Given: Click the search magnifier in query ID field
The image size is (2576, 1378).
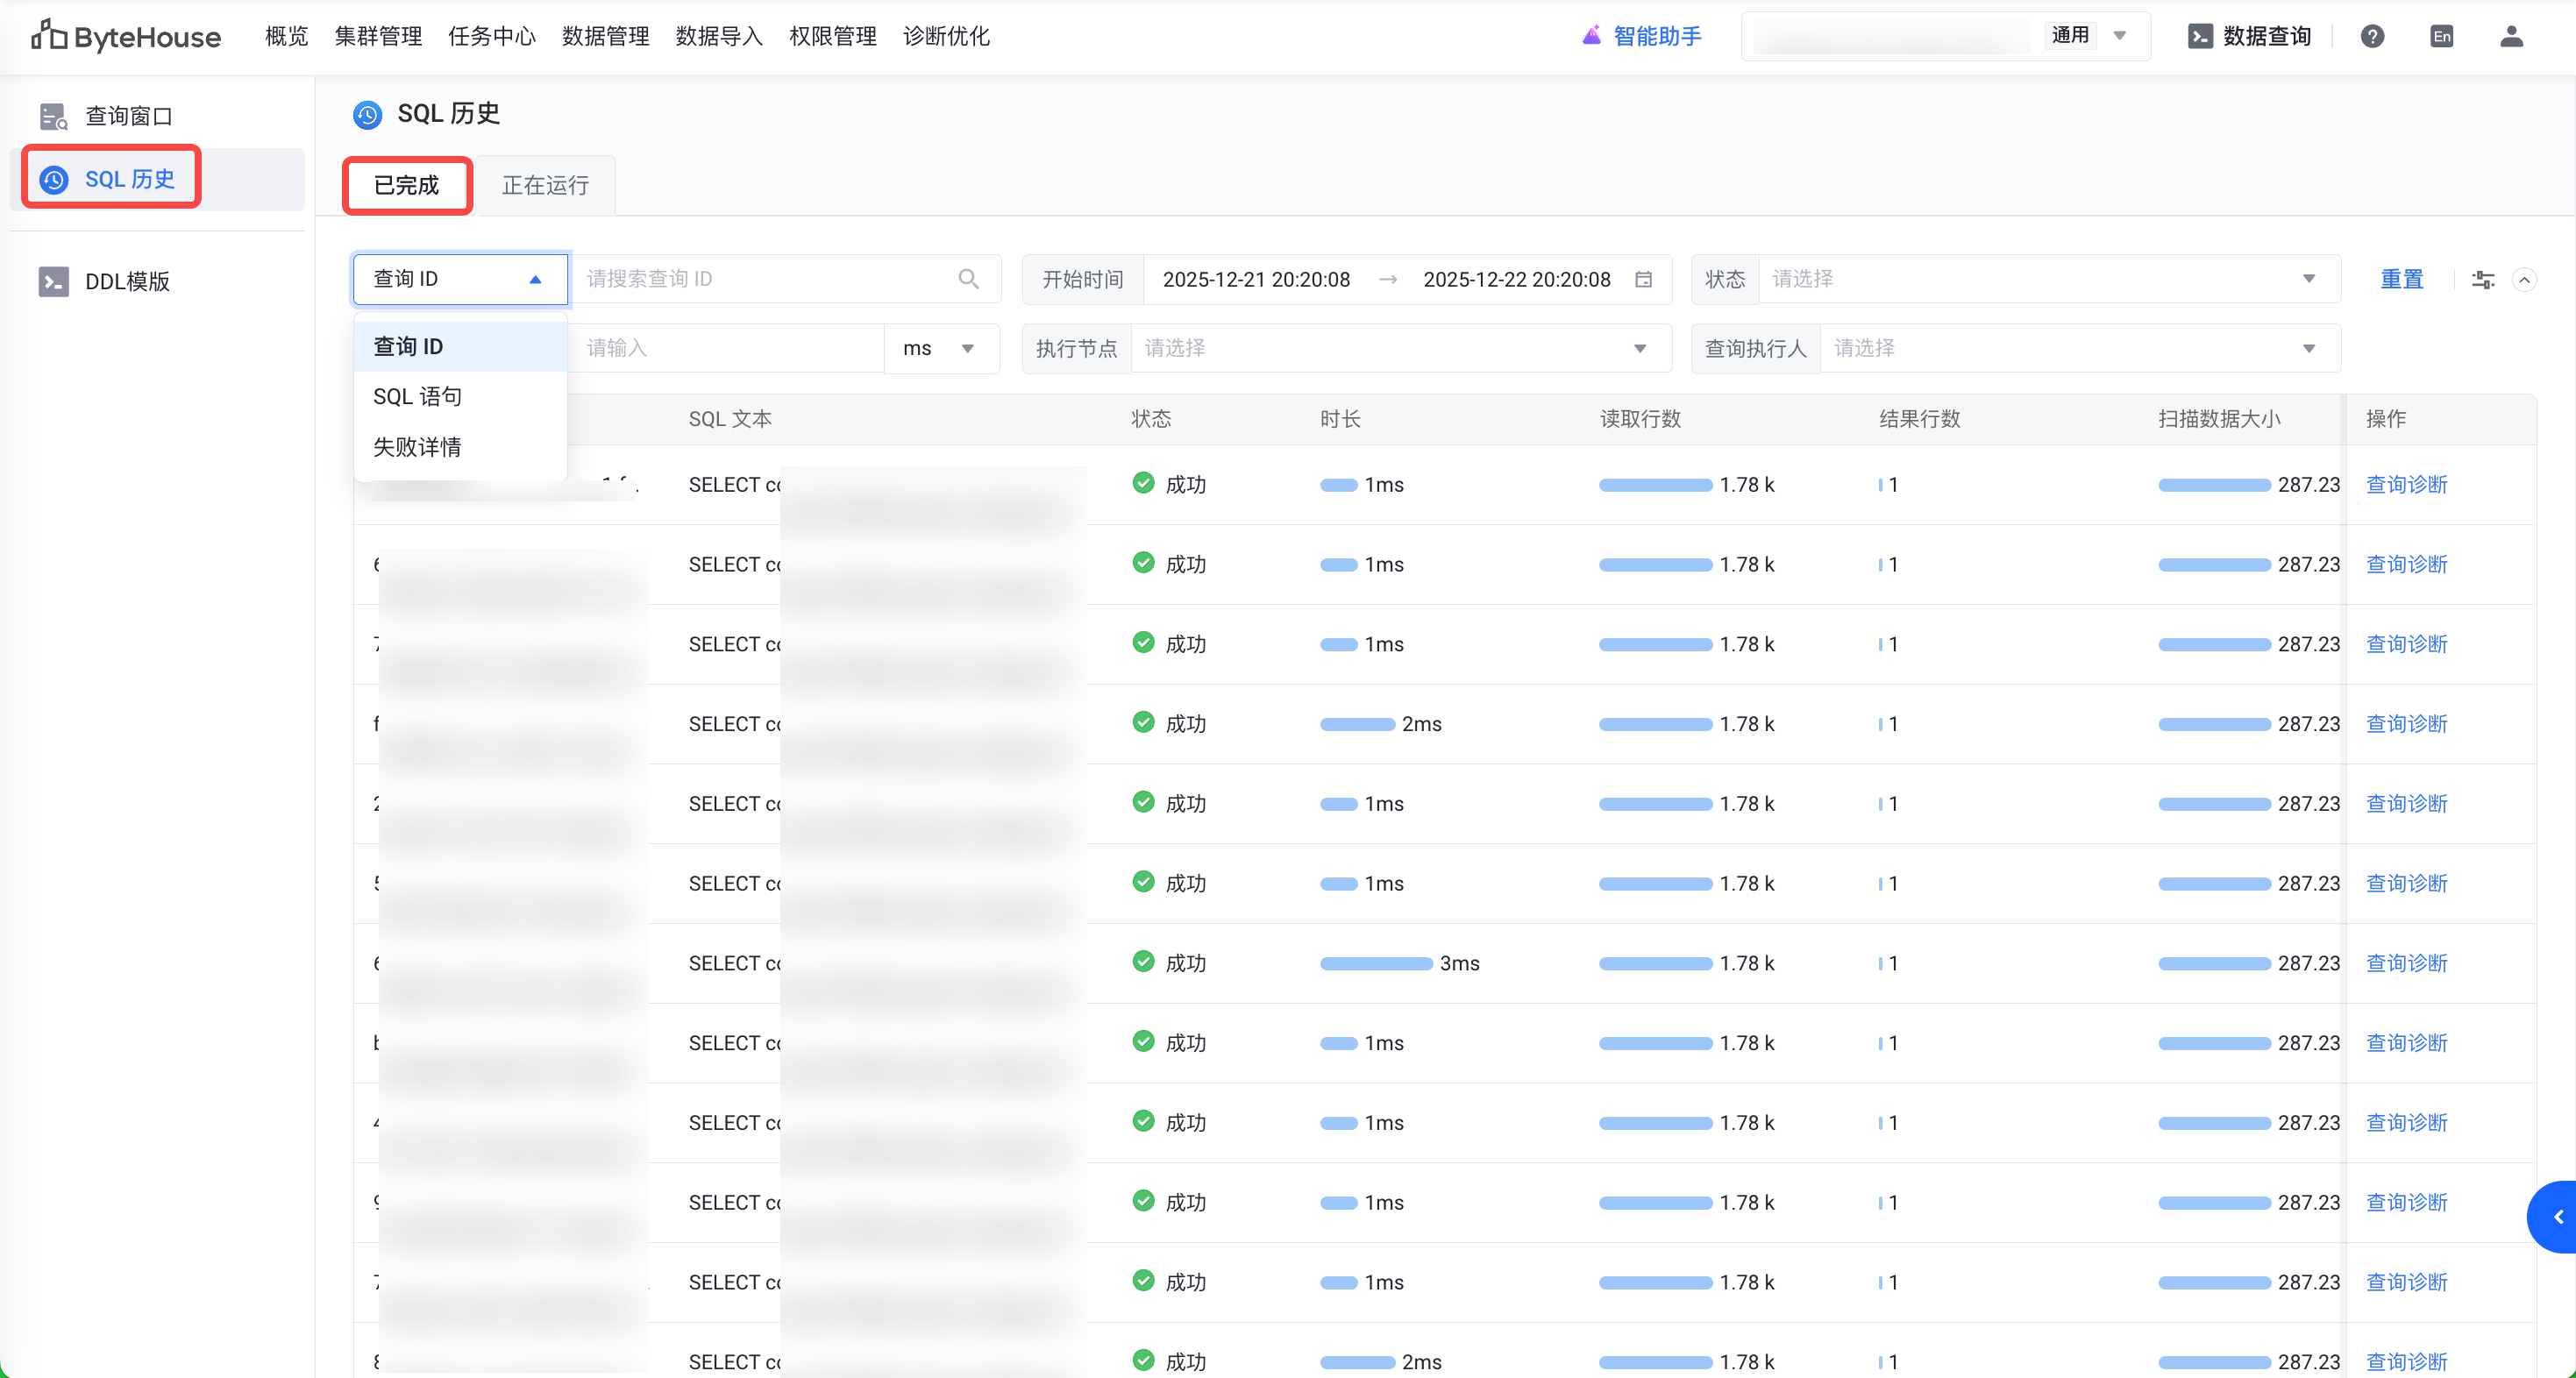Looking at the screenshot, I should coord(968,279).
